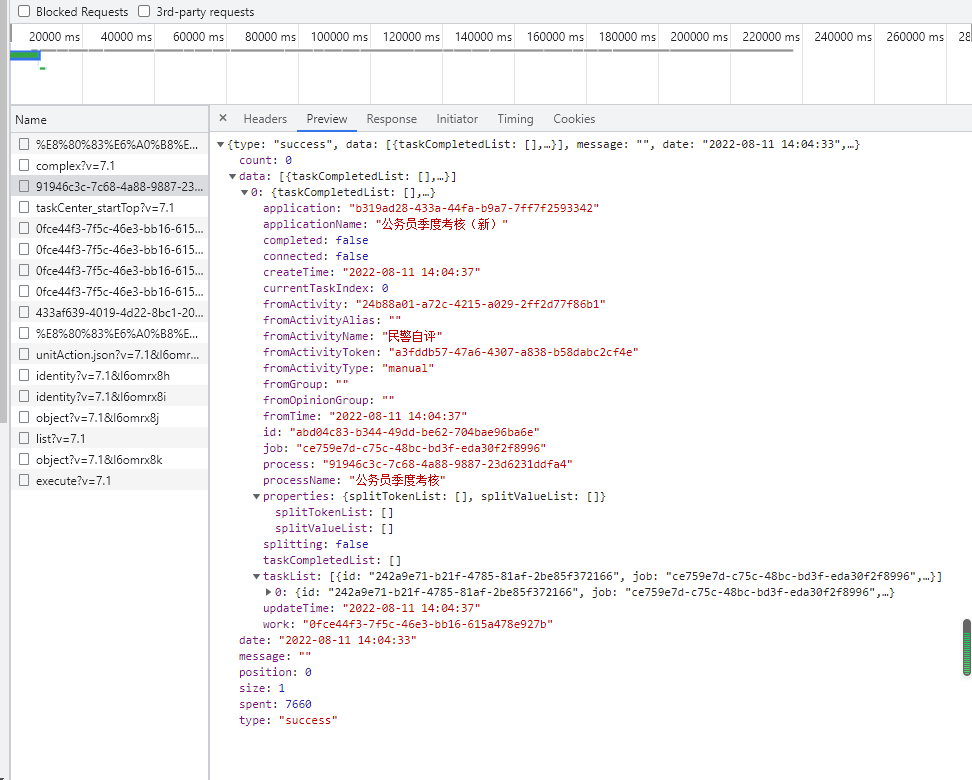The image size is (972, 780).
Task: Select the taskCenter_startTop?v=7.1 request
Action: tap(105, 207)
